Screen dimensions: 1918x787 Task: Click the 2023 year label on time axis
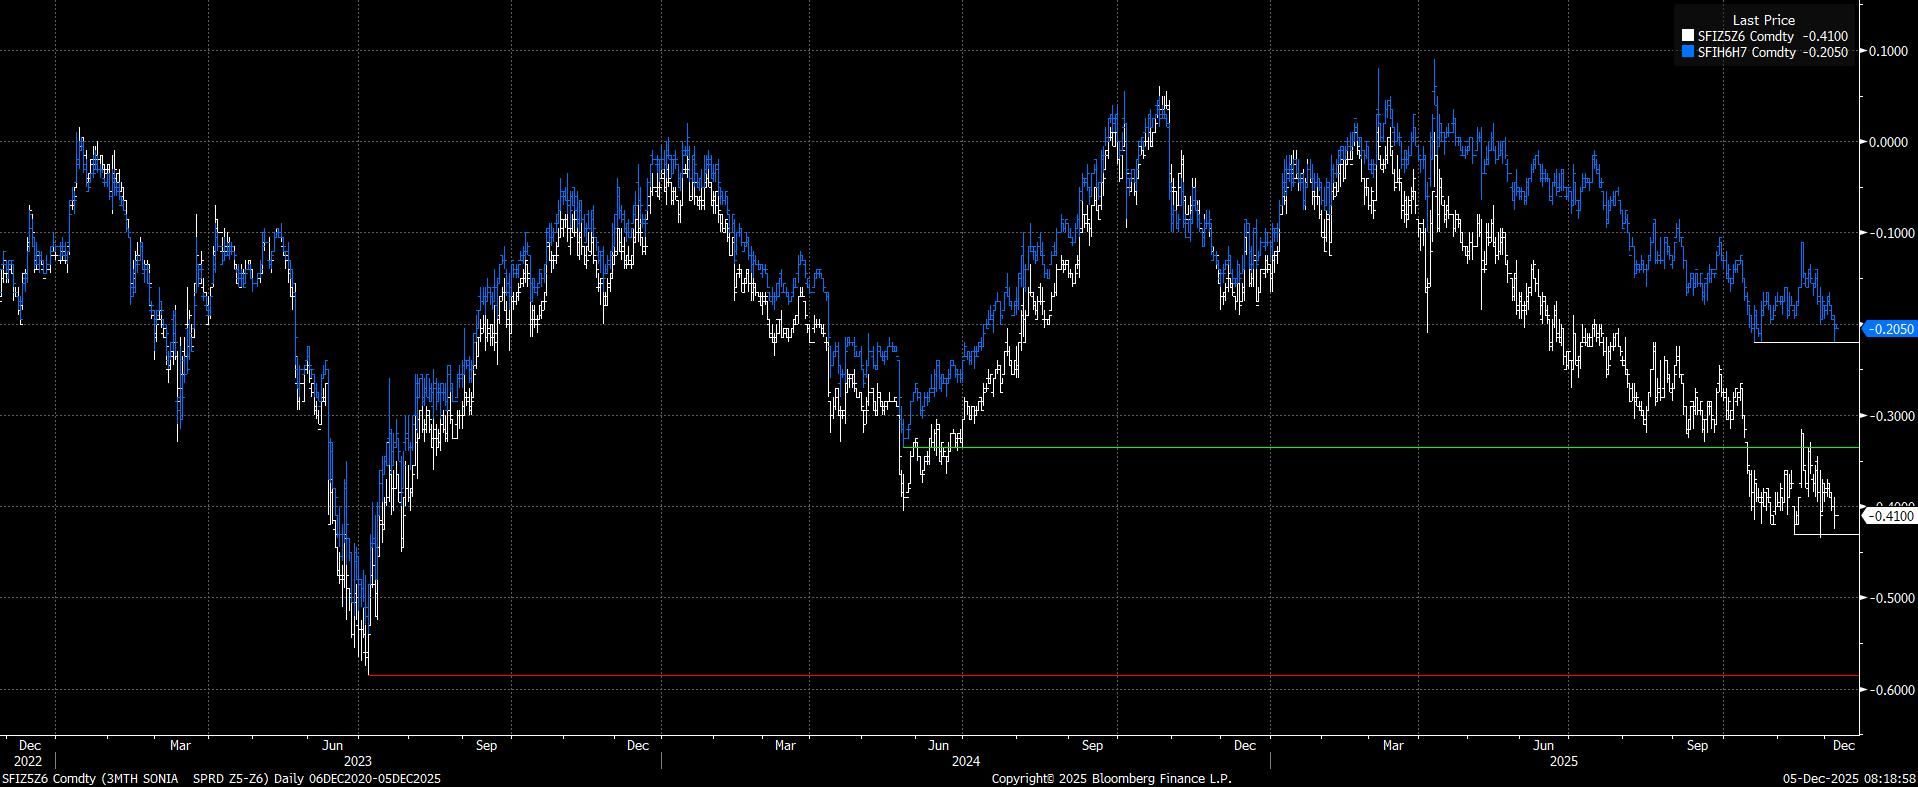(x=357, y=761)
